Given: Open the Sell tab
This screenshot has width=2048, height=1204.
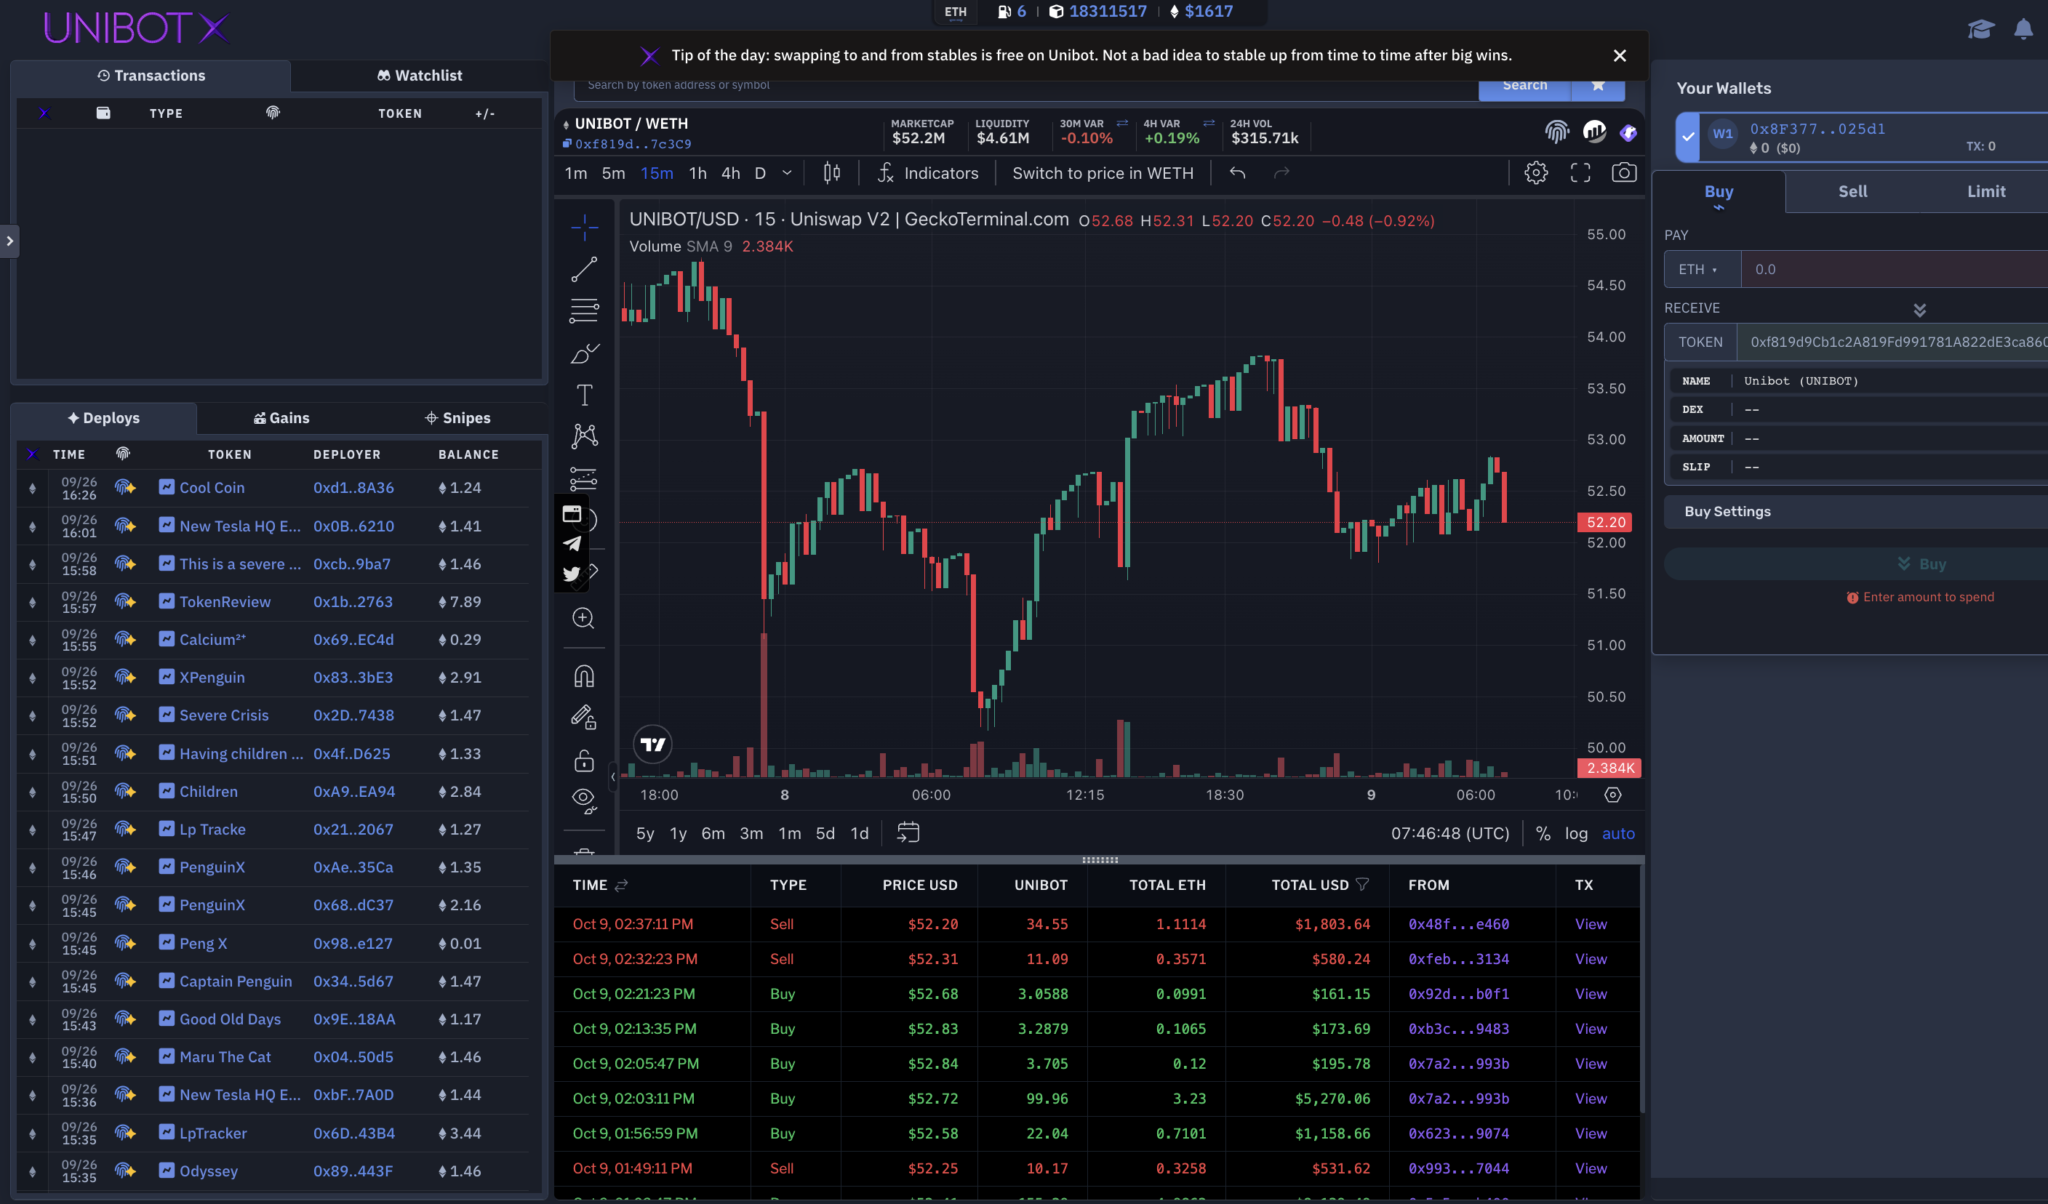Looking at the screenshot, I should point(1852,191).
